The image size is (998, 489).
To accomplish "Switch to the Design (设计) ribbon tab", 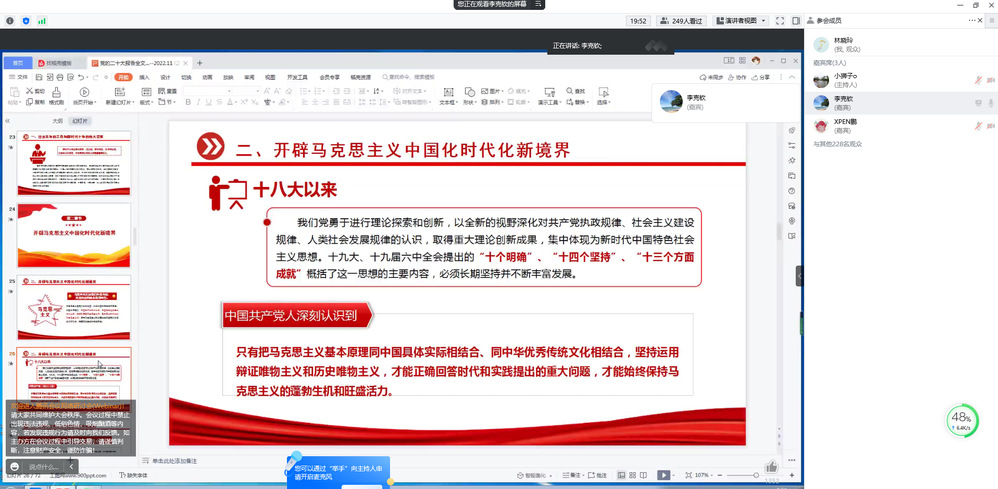I will click(x=165, y=77).
